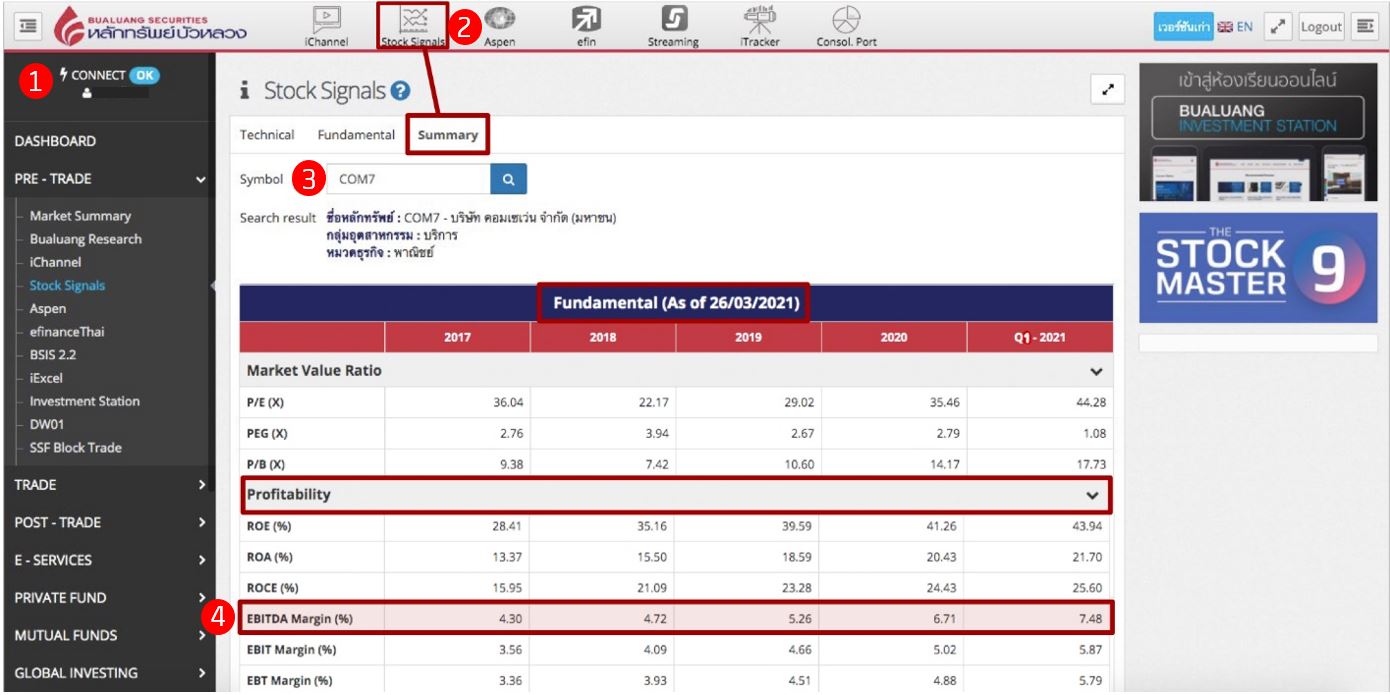
Task: Click the Logout button
Action: 1321,27
